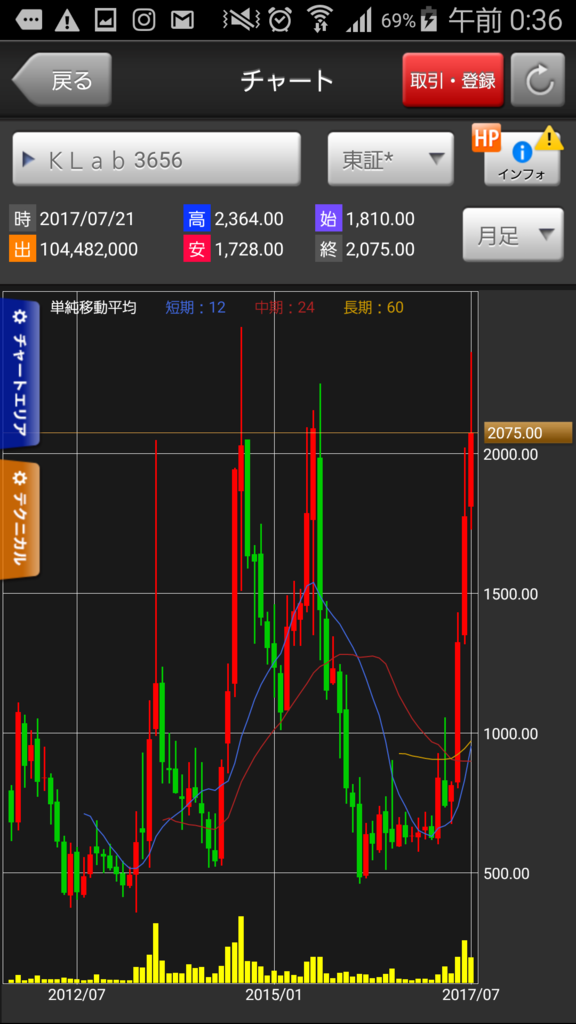Tap the 短期：12 moving average label
The image size is (576, 1024).
pyautogui.click(x=195, y=307)
